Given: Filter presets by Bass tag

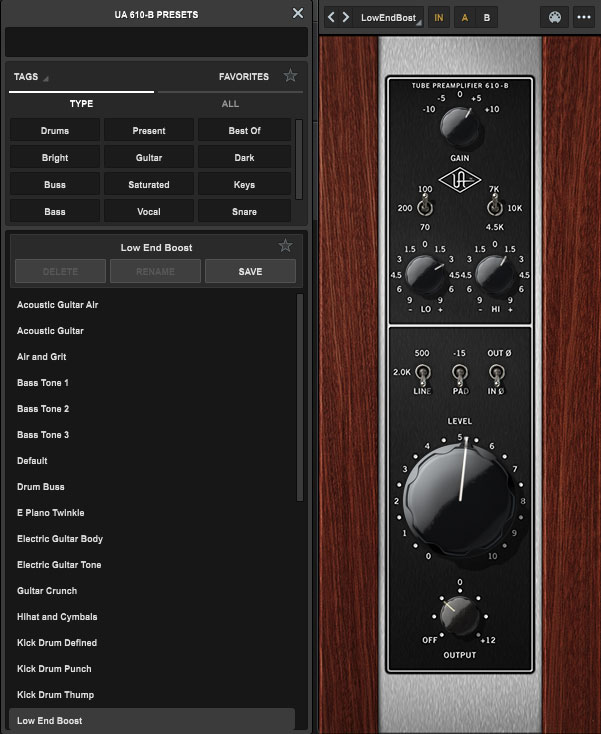Looking at the screenshot, I should pyautogui.click(x=55, y=212).
